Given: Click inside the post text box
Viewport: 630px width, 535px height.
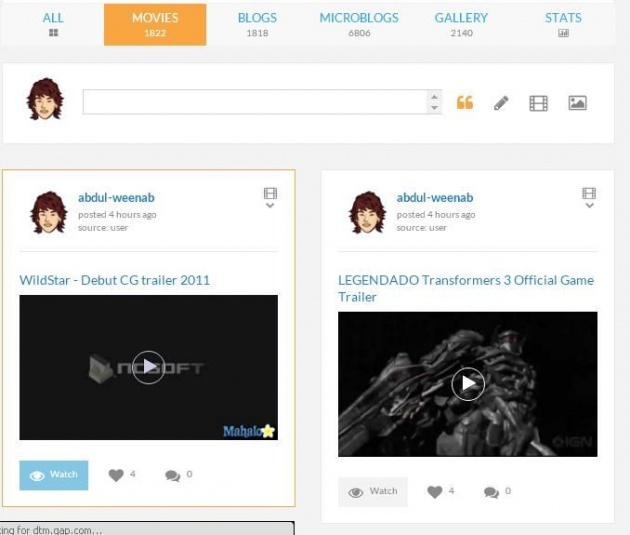Looking at the screenshot, I should click(x=255, y=102).
